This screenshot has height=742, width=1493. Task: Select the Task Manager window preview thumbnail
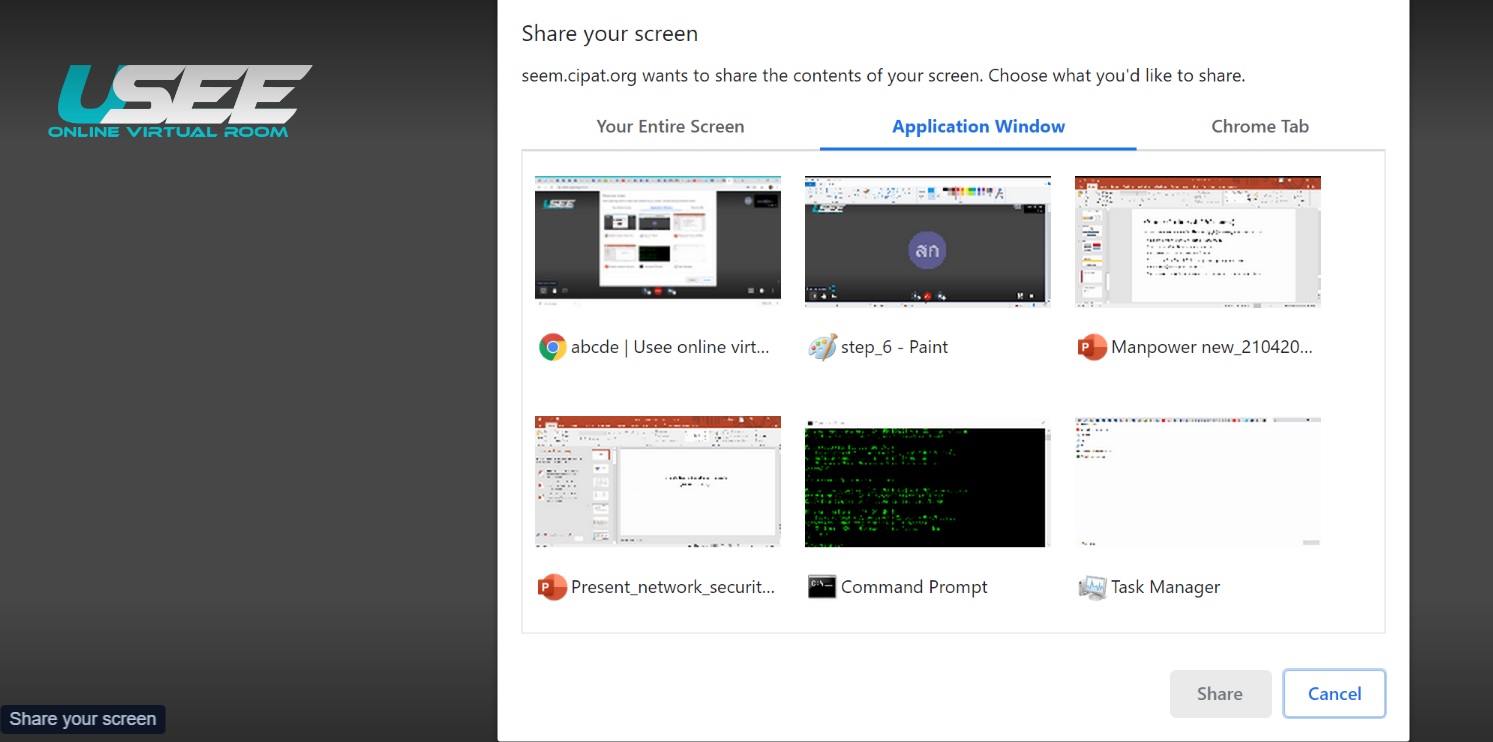(x=1198, y=481)
